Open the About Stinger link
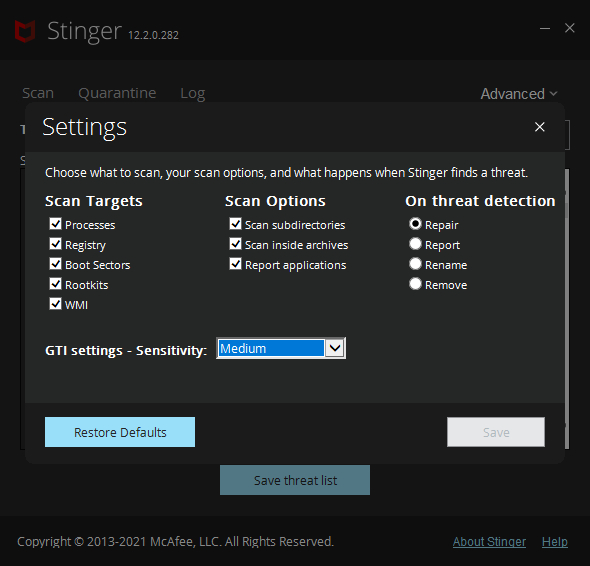This screenshot has width=590, height=566. tap(489, 542)
